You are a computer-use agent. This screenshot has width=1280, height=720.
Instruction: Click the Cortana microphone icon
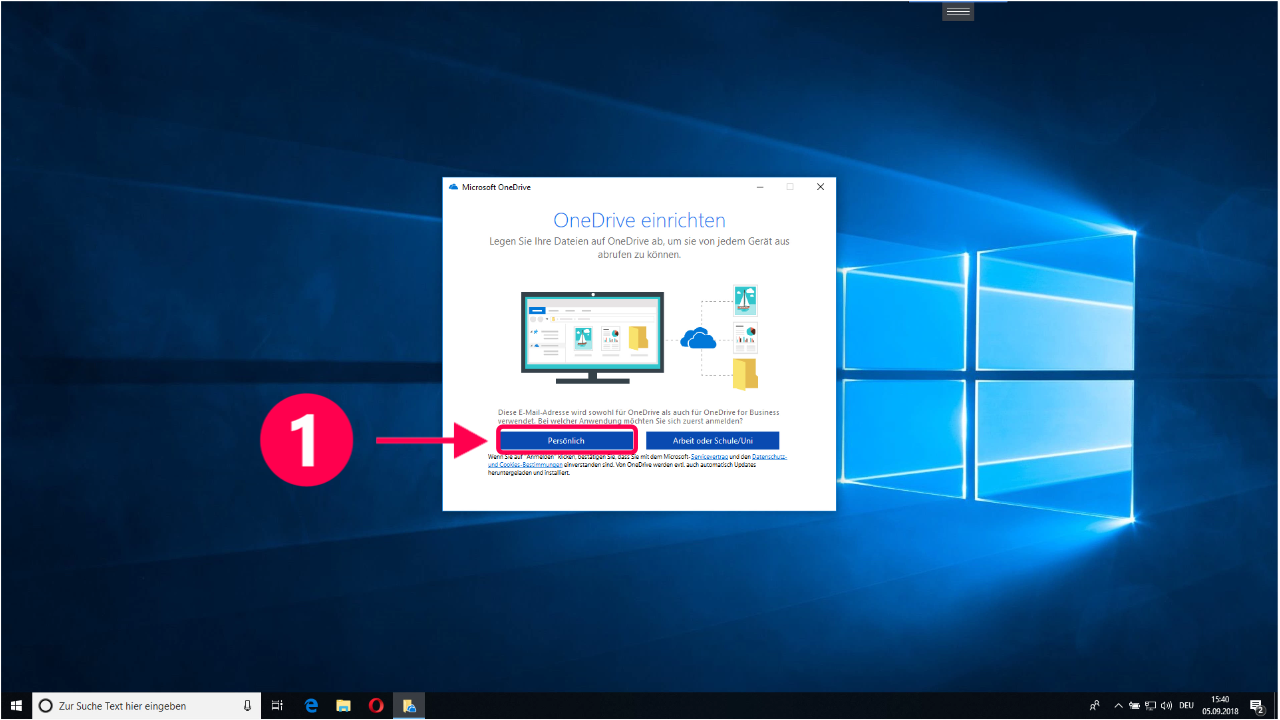(248, 706)
